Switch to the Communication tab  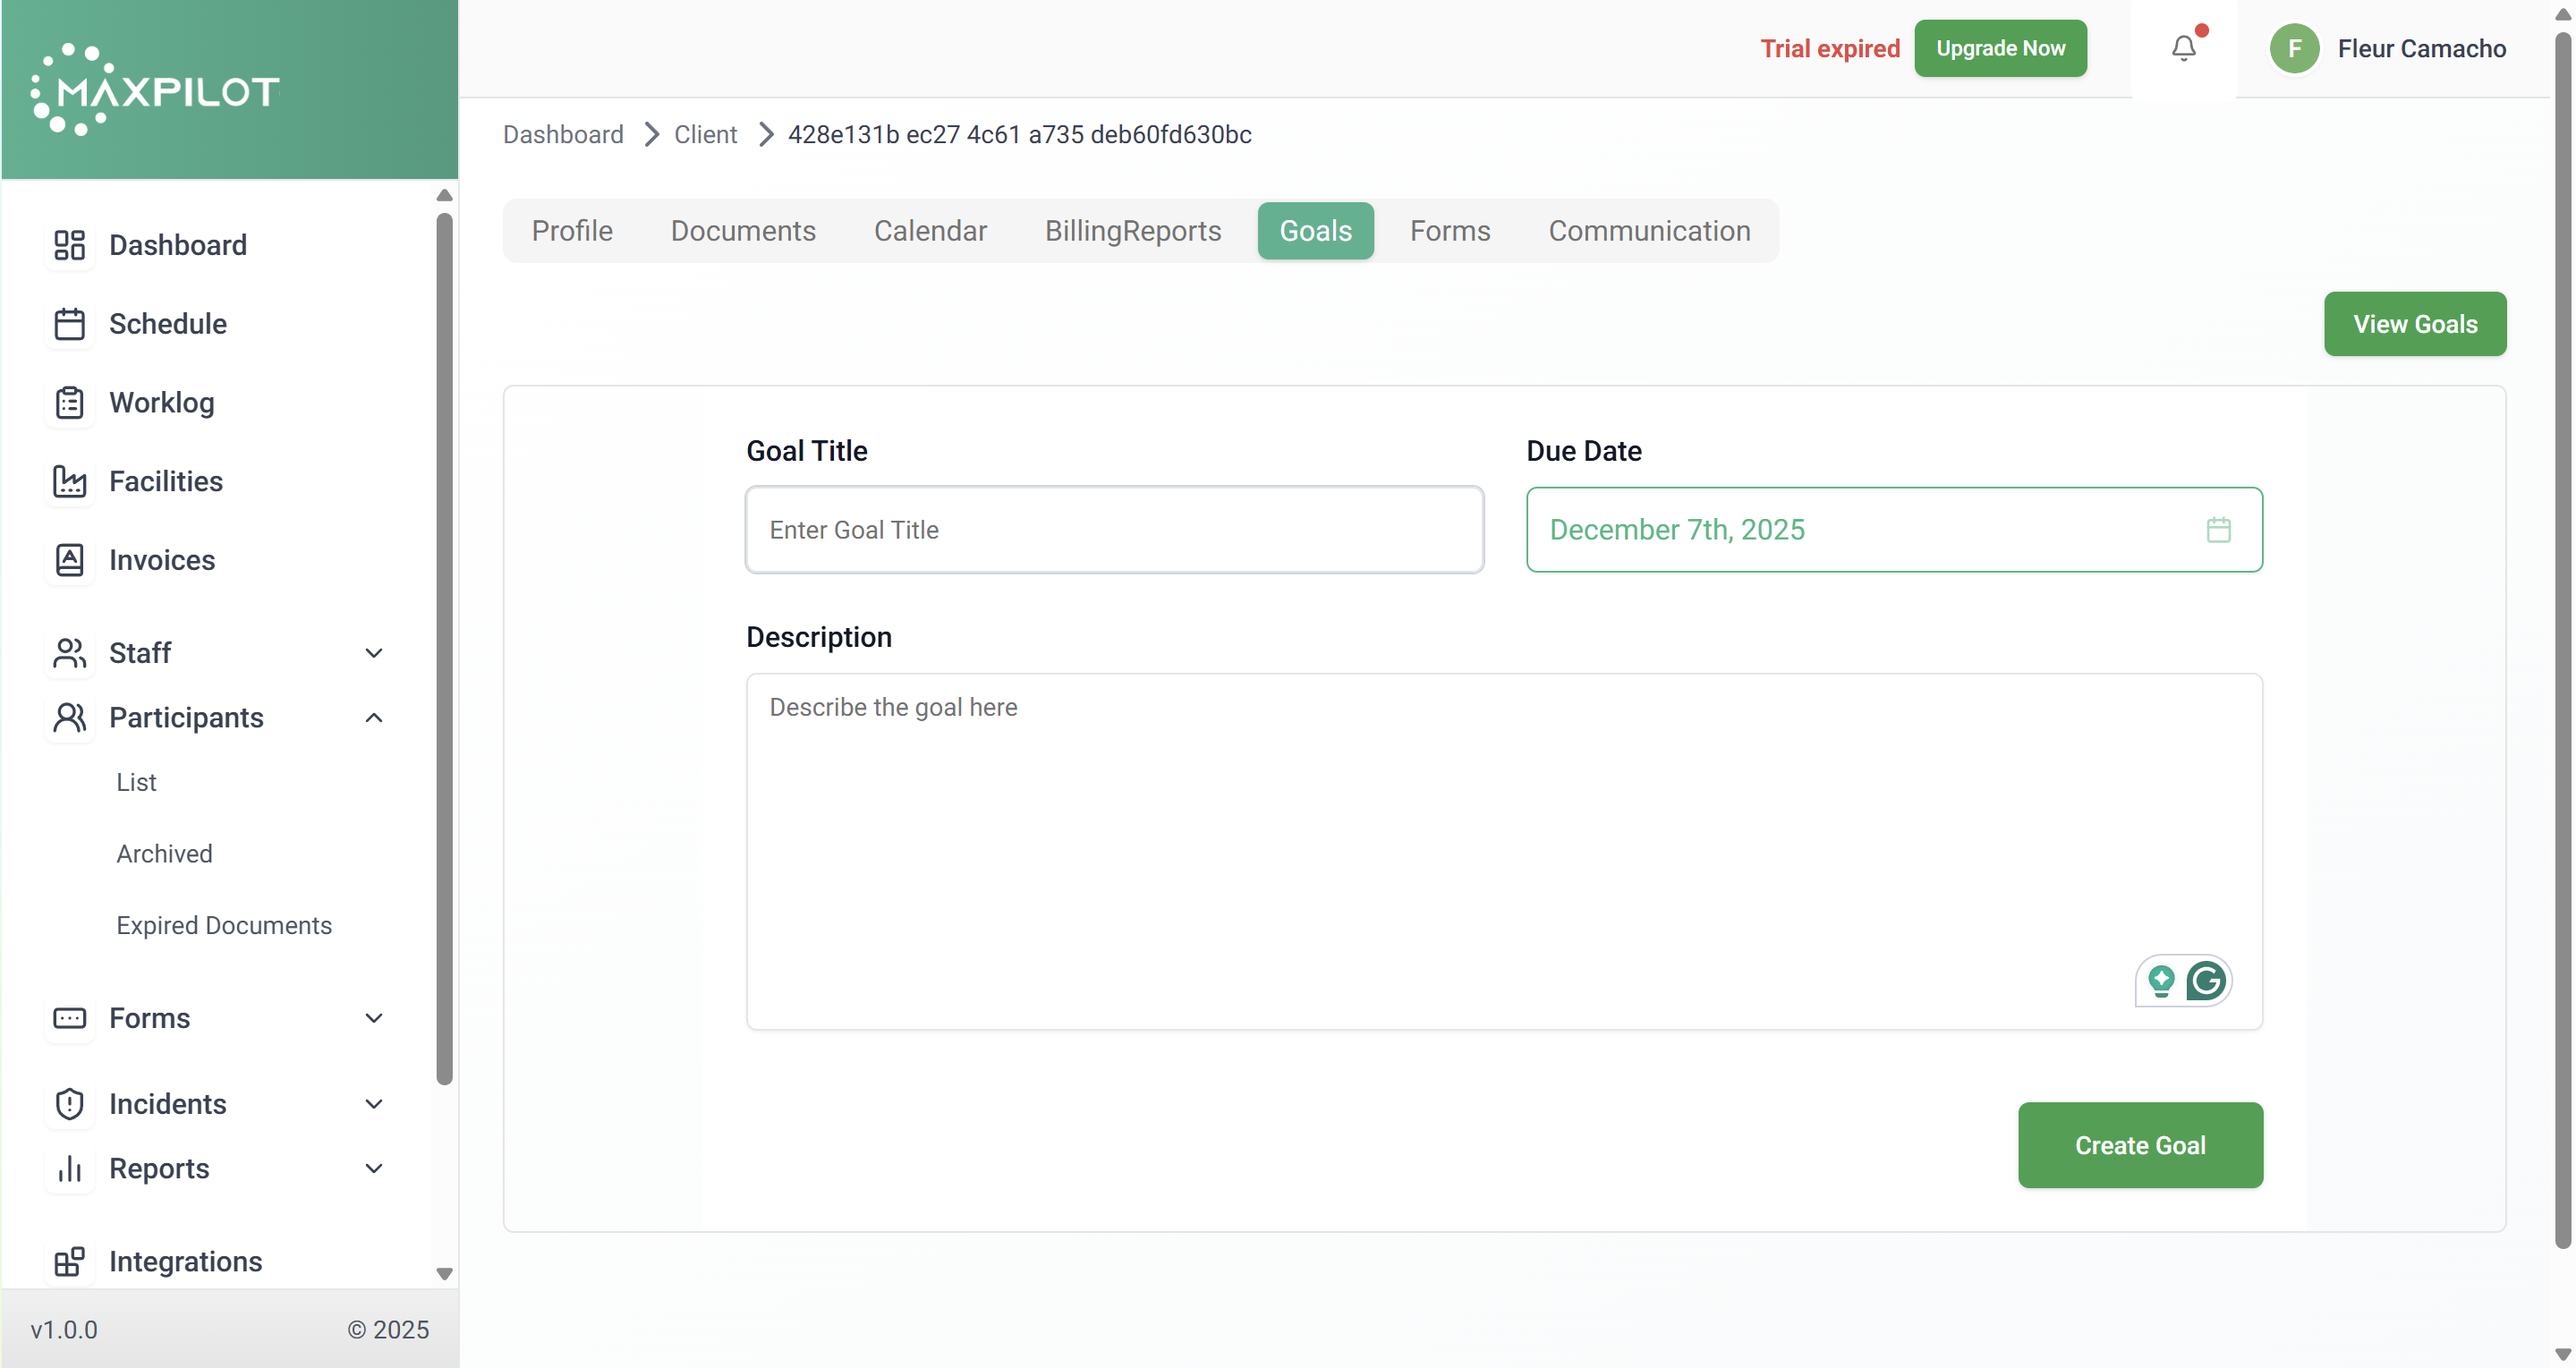[x=1649, y=231]
